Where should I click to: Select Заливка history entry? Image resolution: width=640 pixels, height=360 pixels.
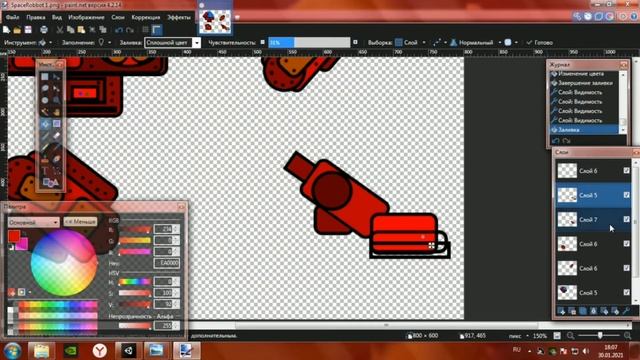click(584, 130)
